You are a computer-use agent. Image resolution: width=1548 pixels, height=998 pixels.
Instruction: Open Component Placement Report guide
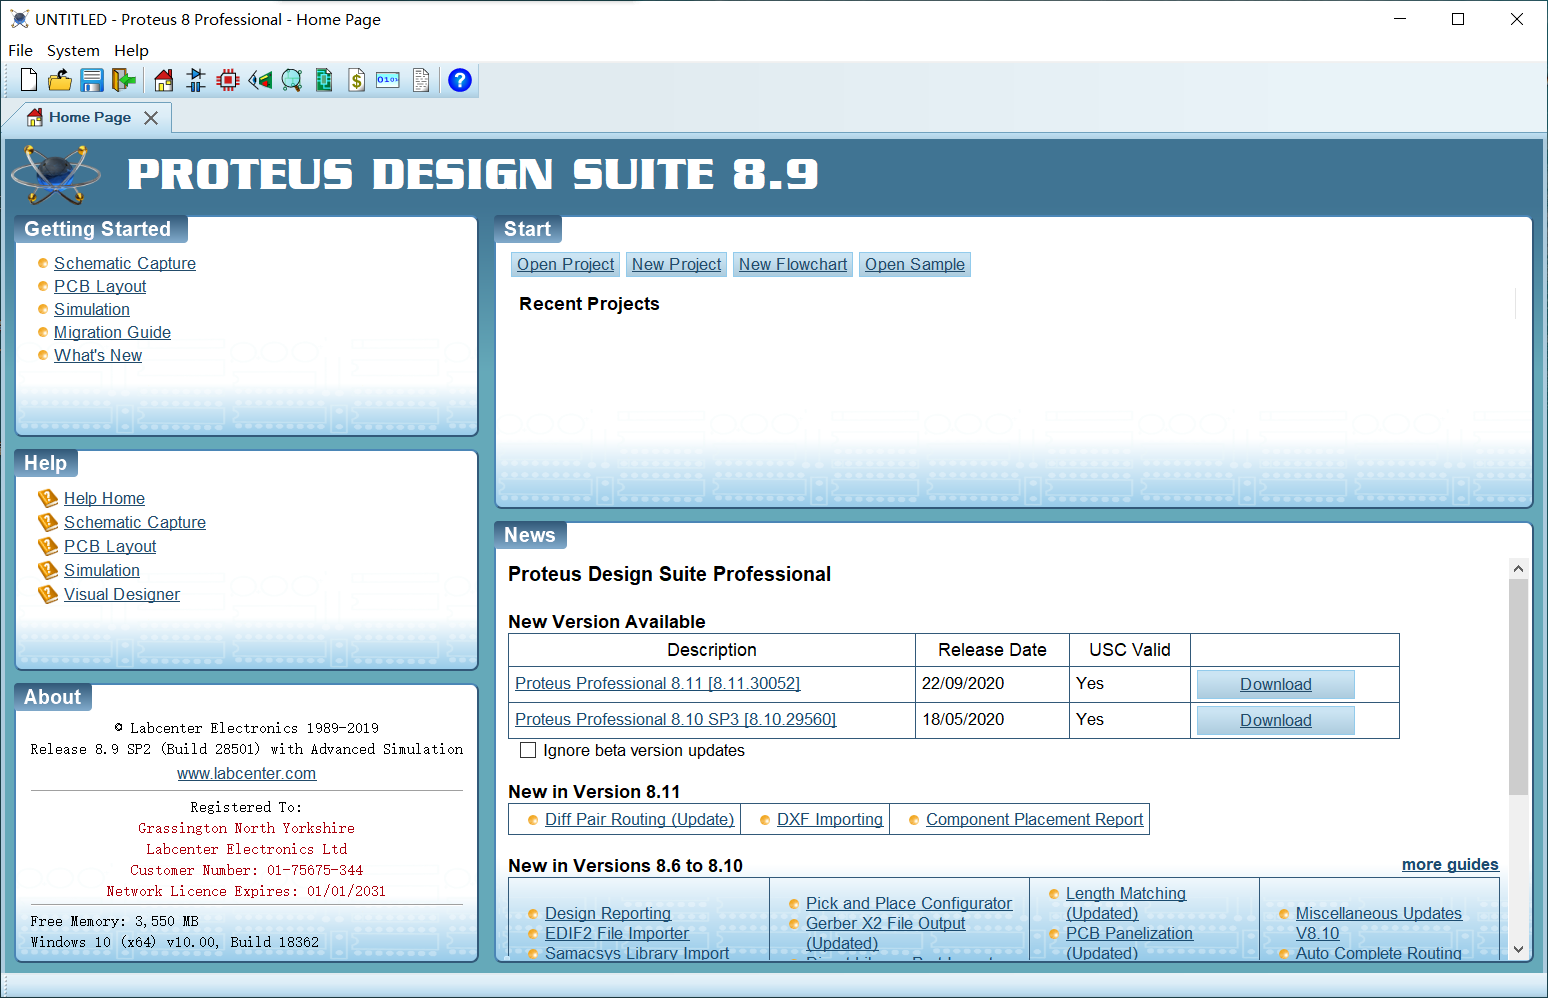coord(1034,819)
